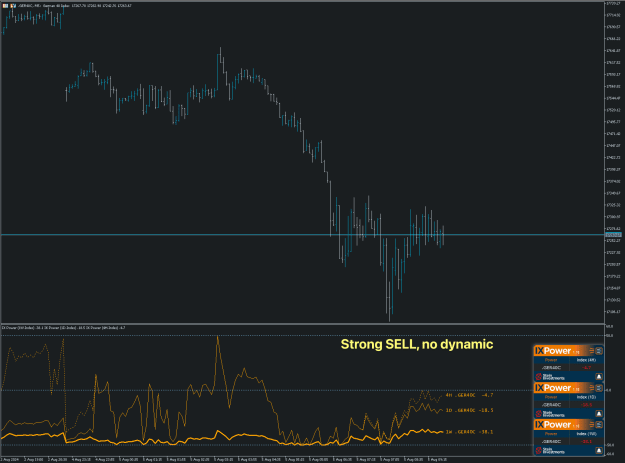Toggle the alert bell on the Index (1D) panel
625x463 pixels.
pos(599,414)
